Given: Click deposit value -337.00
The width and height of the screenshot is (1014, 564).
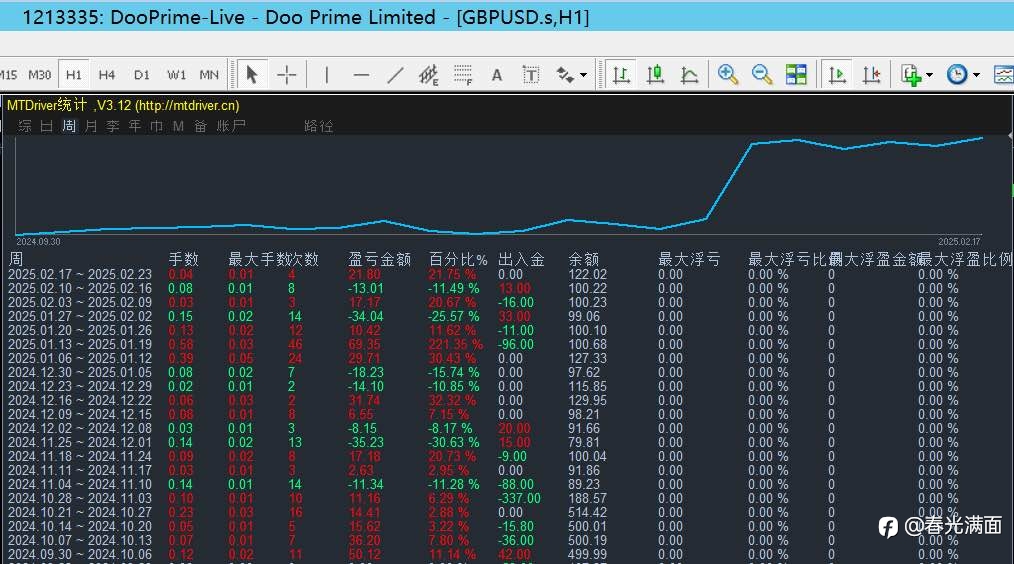Looking at the screenshot, I should (x=519, y=498).
